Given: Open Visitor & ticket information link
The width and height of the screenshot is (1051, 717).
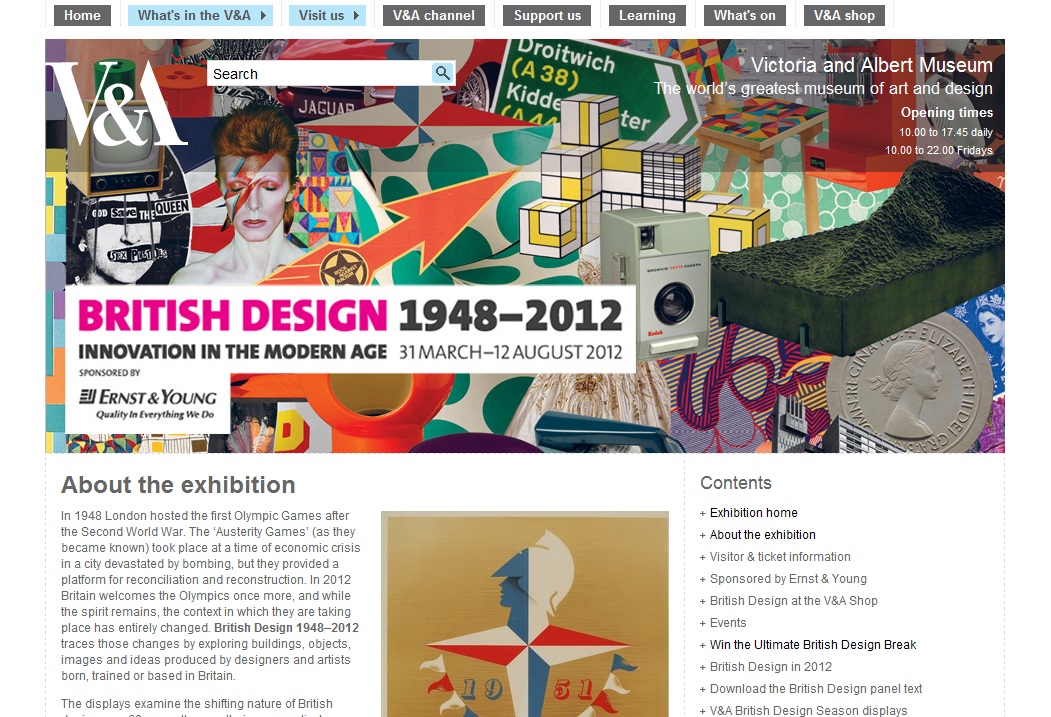Looking at the screenshot, I should [780, 557].
